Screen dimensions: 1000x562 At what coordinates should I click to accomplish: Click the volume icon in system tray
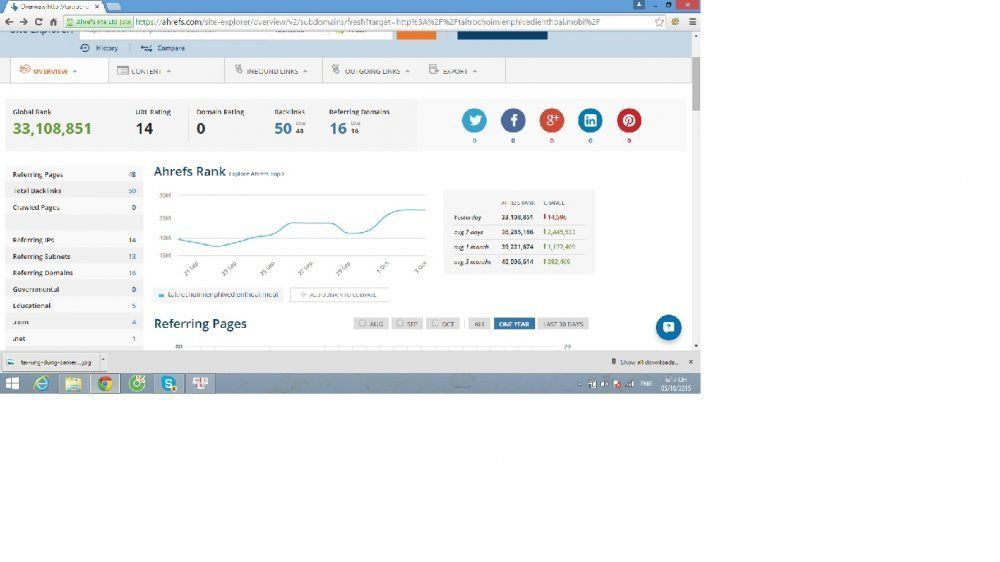(x=604, y=384)
